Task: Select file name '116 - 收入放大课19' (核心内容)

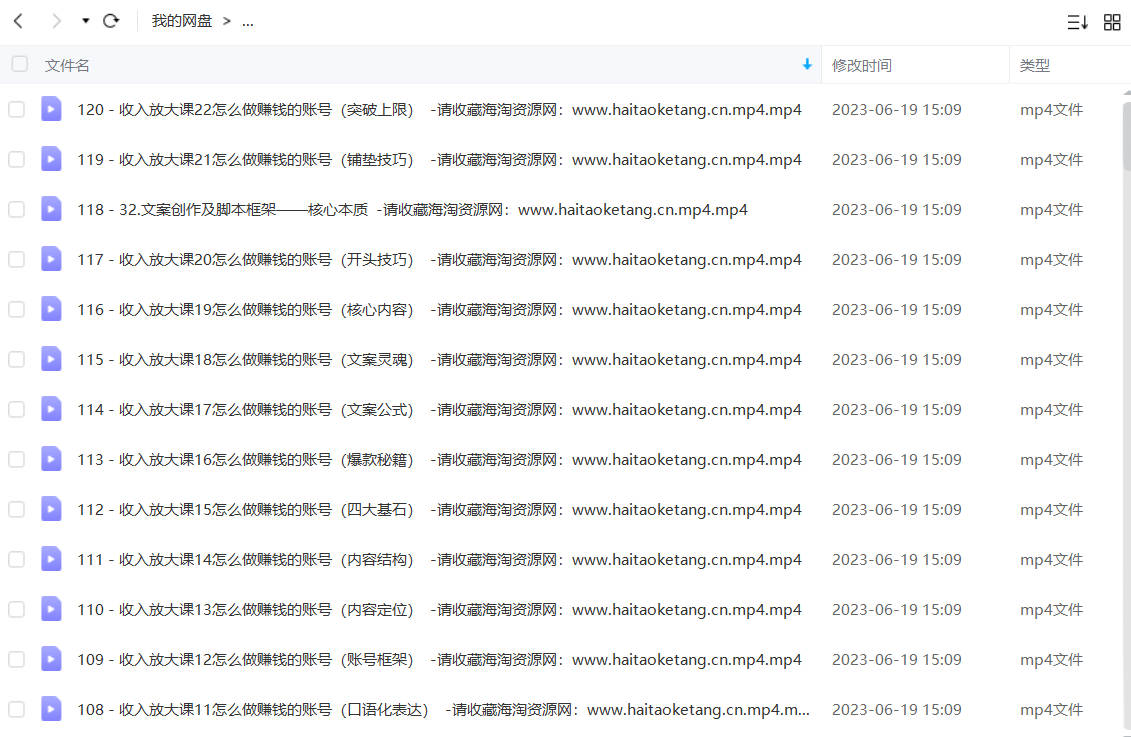Action: pos(439,309)
